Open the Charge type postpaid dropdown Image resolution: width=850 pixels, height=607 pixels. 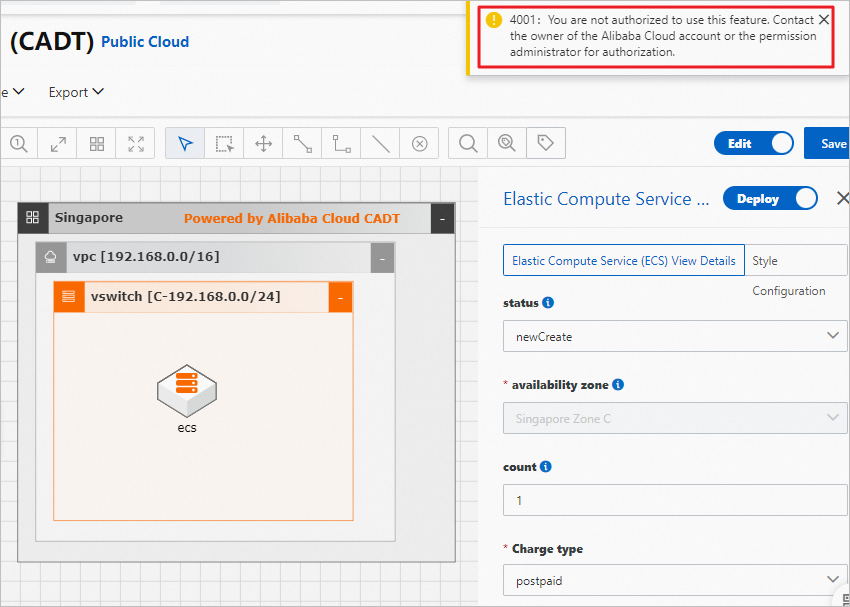(x=675, y=580)
